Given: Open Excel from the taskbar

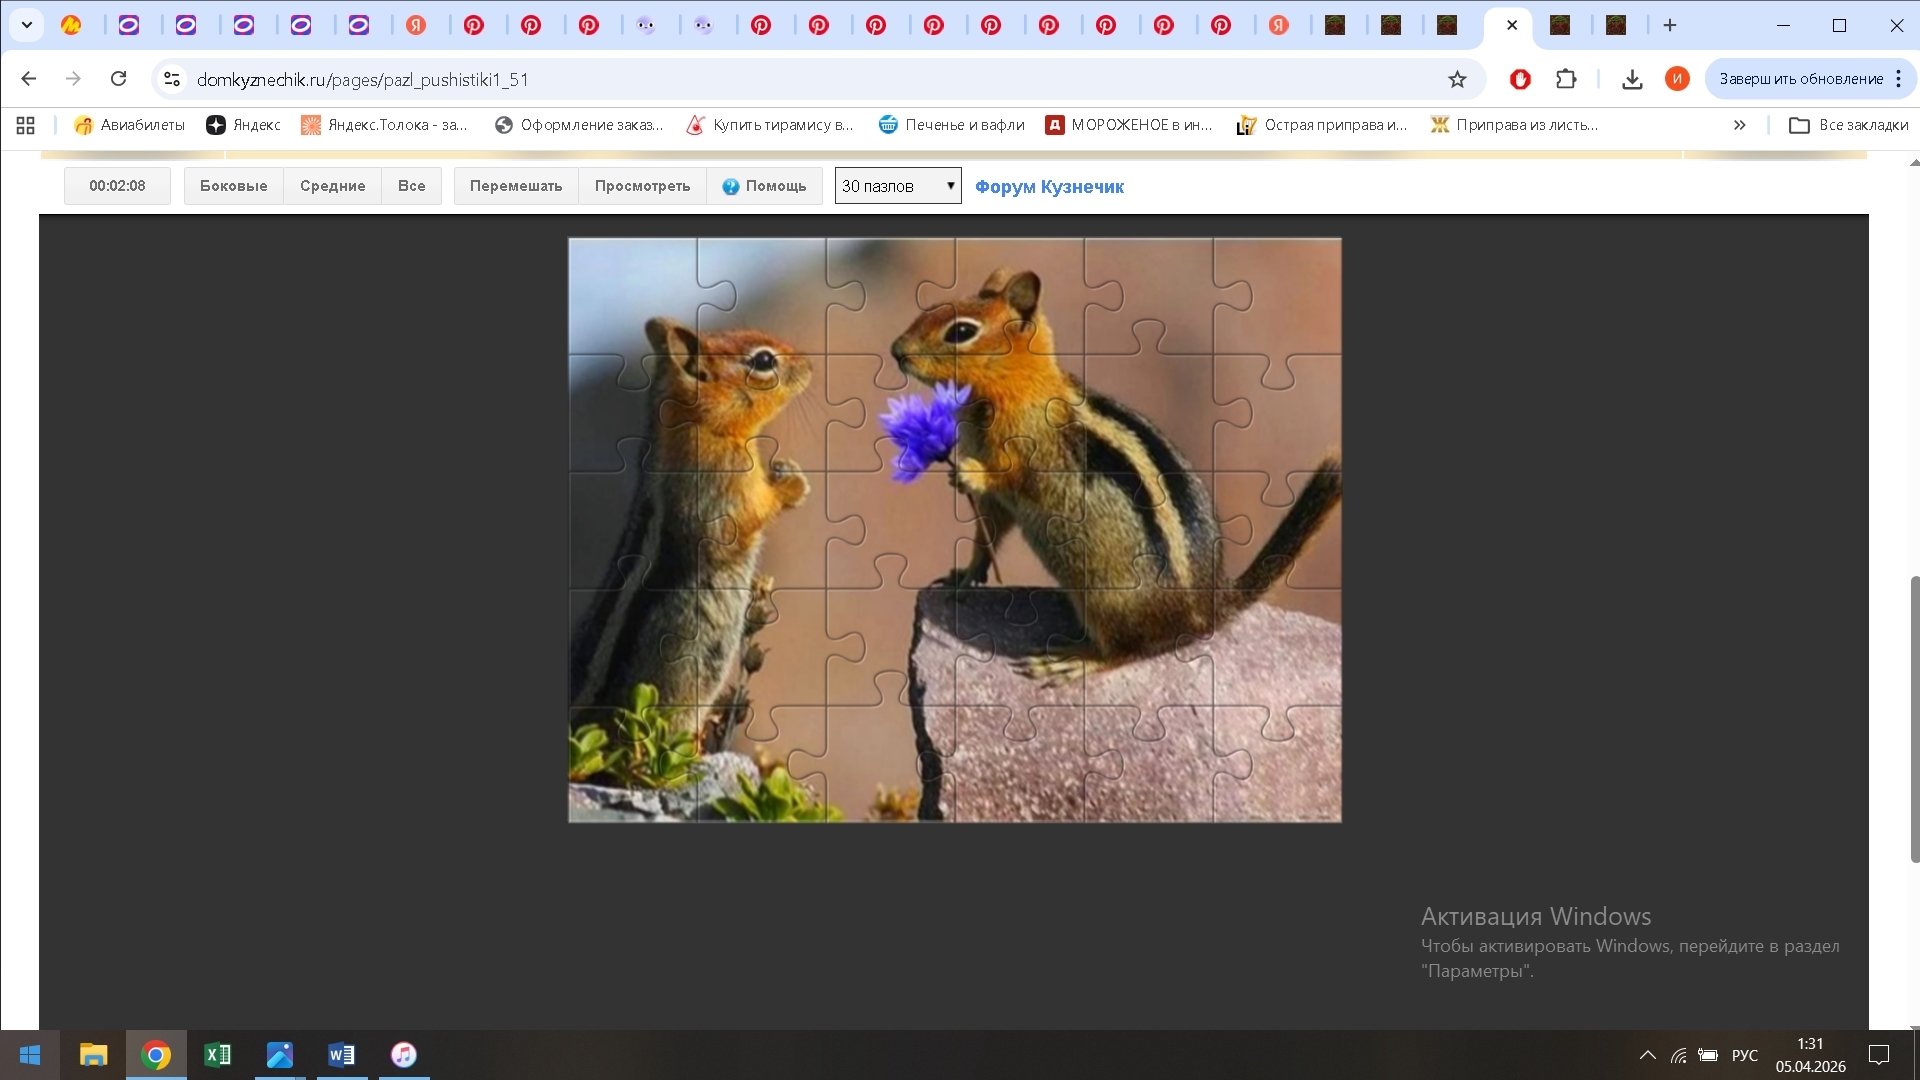Looking at the screenshot, I should pos(217,1055).
